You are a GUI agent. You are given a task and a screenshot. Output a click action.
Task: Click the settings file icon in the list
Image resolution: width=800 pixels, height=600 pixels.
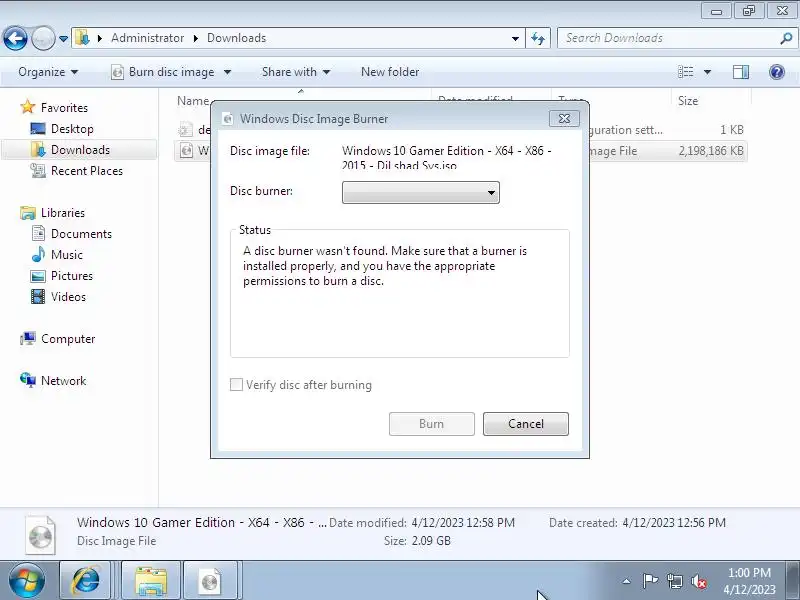click(186, 130)
